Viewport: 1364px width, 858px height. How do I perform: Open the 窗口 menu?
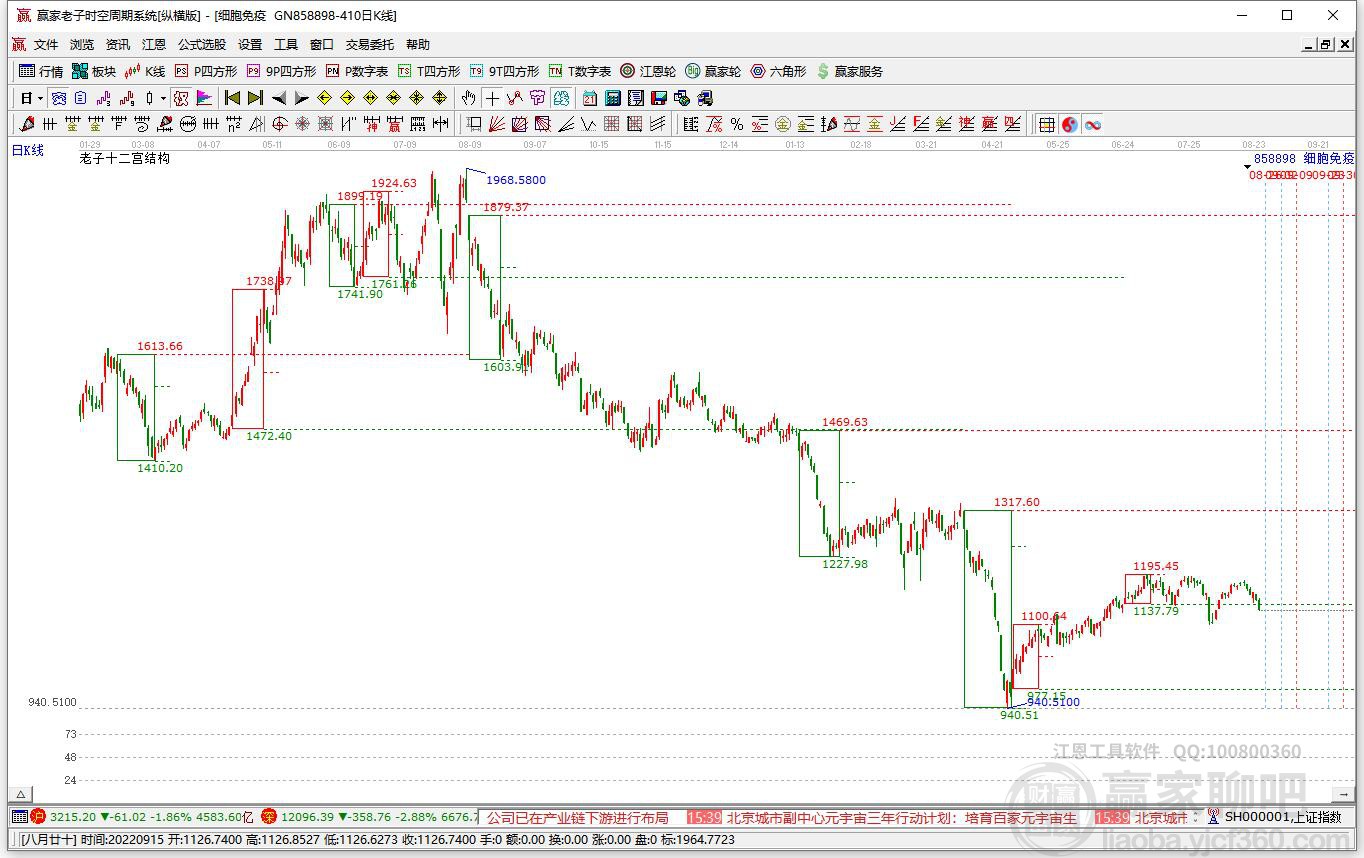tap(322, 45)
